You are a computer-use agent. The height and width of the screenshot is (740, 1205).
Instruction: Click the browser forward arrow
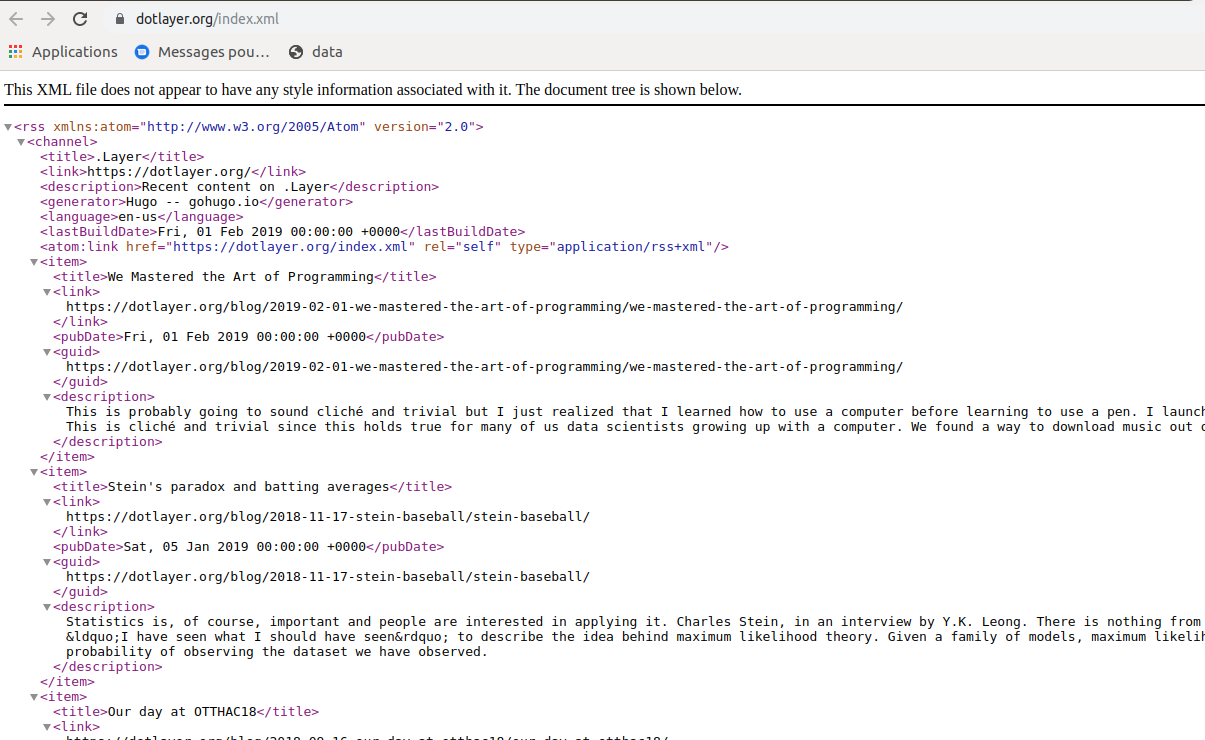(x=48, y=19)
